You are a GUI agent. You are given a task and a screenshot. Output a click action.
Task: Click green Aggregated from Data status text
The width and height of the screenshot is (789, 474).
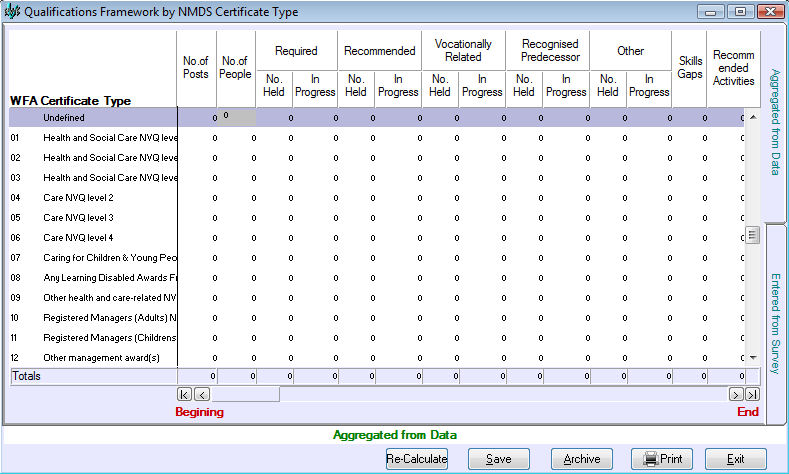click(395, 435)
